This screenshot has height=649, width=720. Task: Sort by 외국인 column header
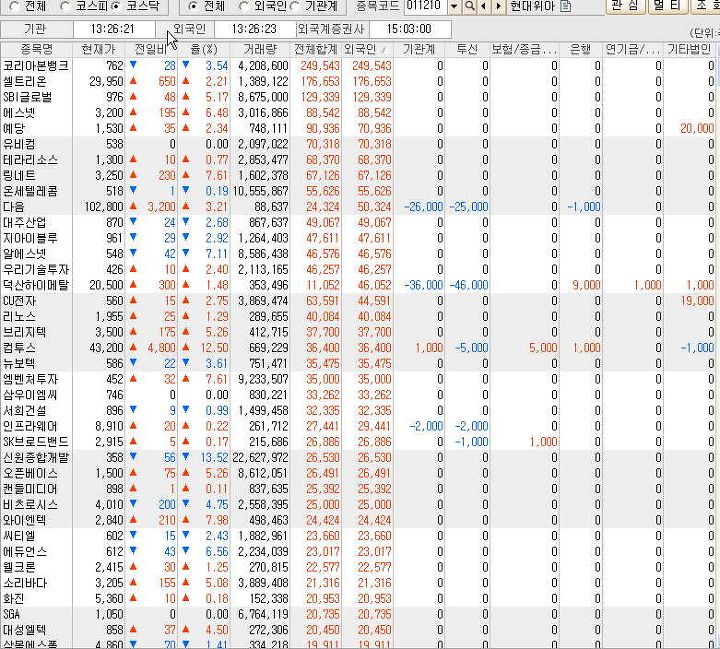tap(367, 49)
